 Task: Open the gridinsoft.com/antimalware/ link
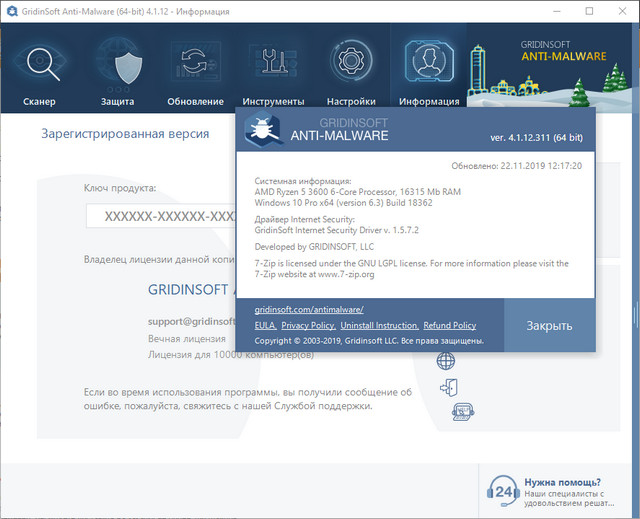(308, 310)
